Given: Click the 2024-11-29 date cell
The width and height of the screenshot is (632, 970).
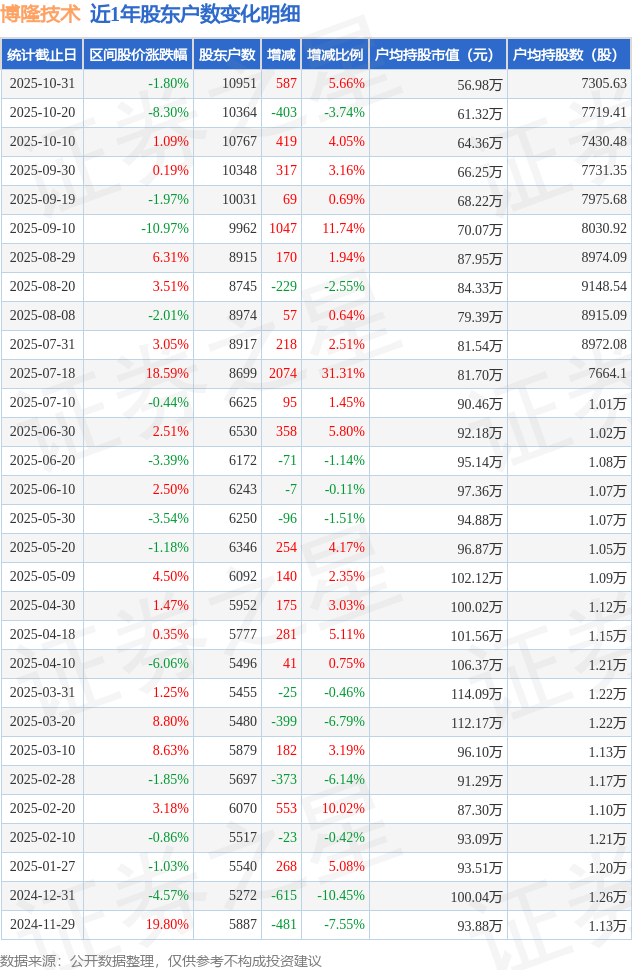Looking at the screenshot, I should point(42,925).
